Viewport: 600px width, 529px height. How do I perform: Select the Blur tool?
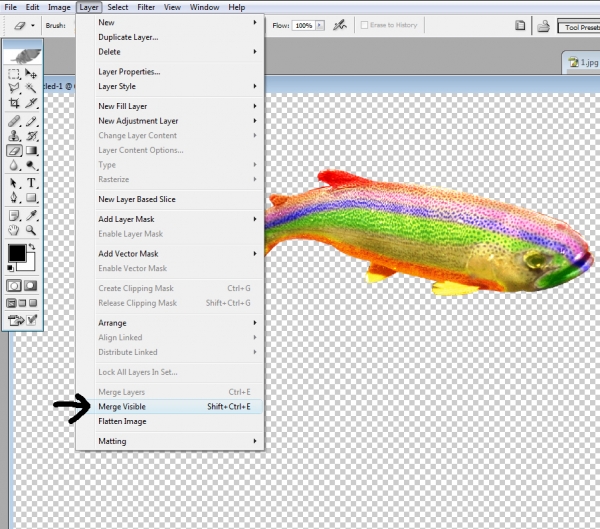tap(14, 165)
